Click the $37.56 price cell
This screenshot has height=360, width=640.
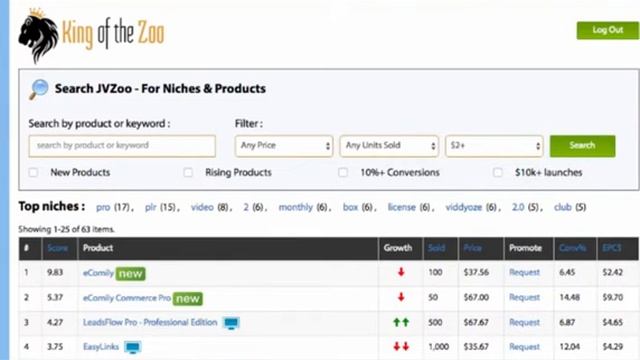coord(476,272)
